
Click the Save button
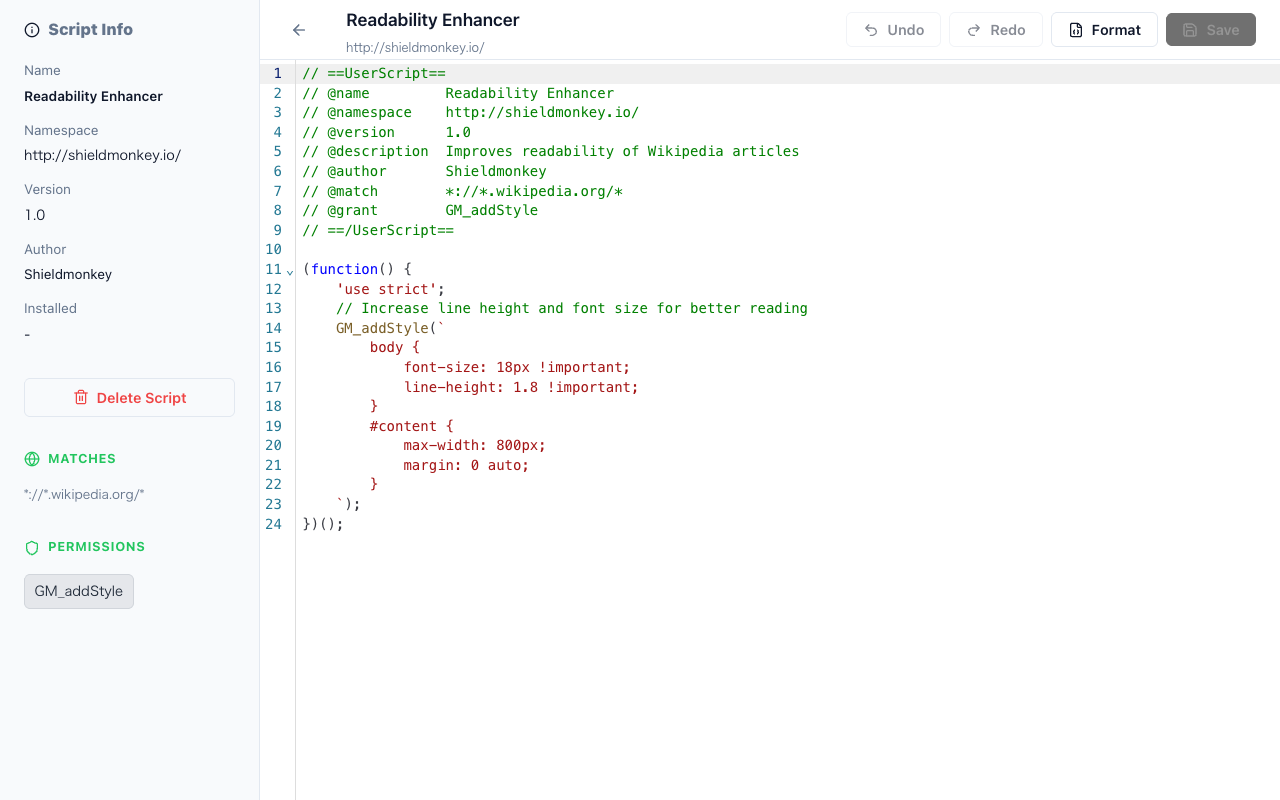tap(1211, 30)
